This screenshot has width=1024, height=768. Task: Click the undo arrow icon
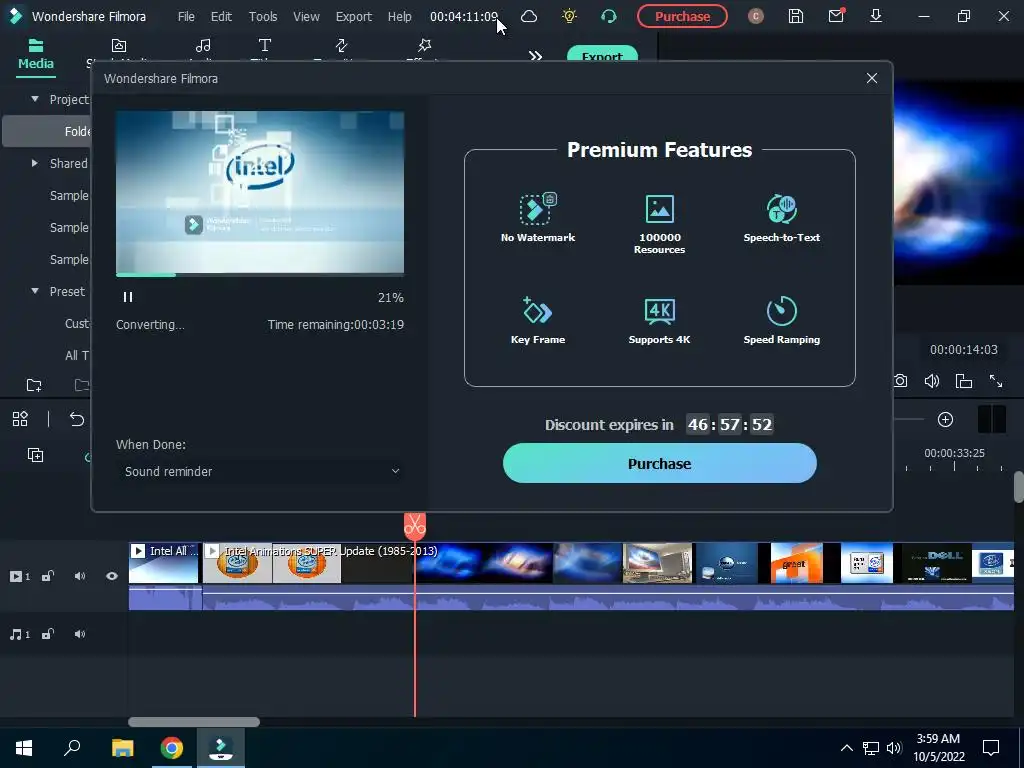pos(77,419)
